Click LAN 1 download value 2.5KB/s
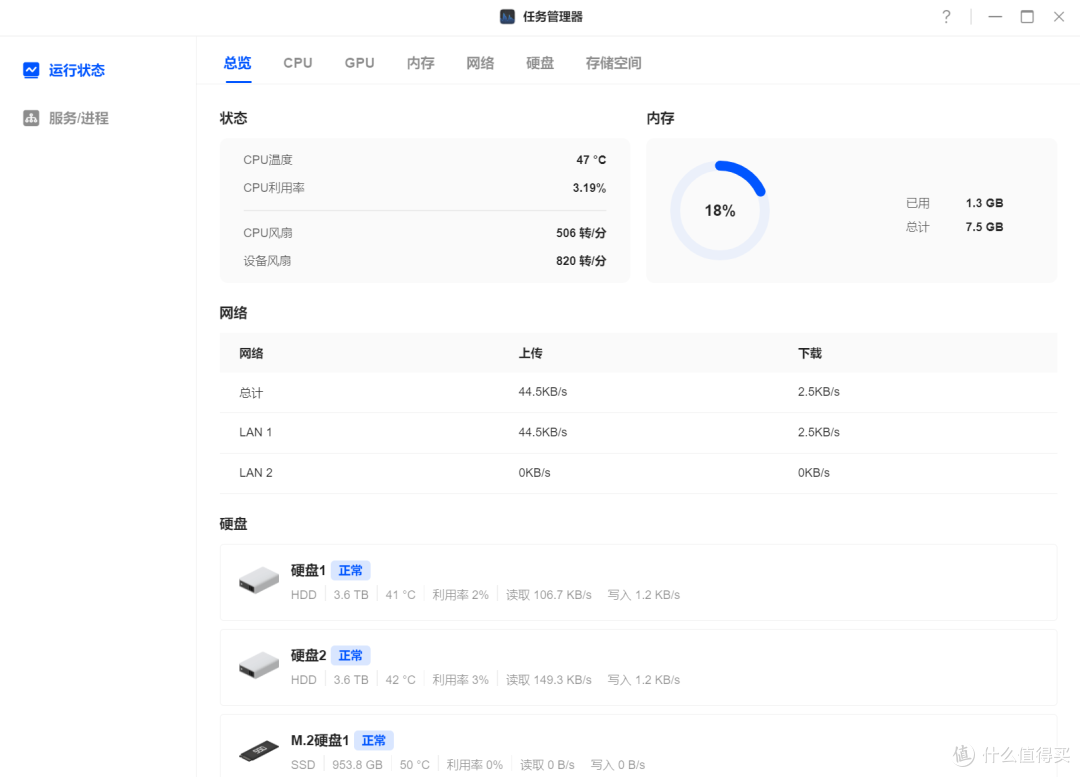 [818, 433]
